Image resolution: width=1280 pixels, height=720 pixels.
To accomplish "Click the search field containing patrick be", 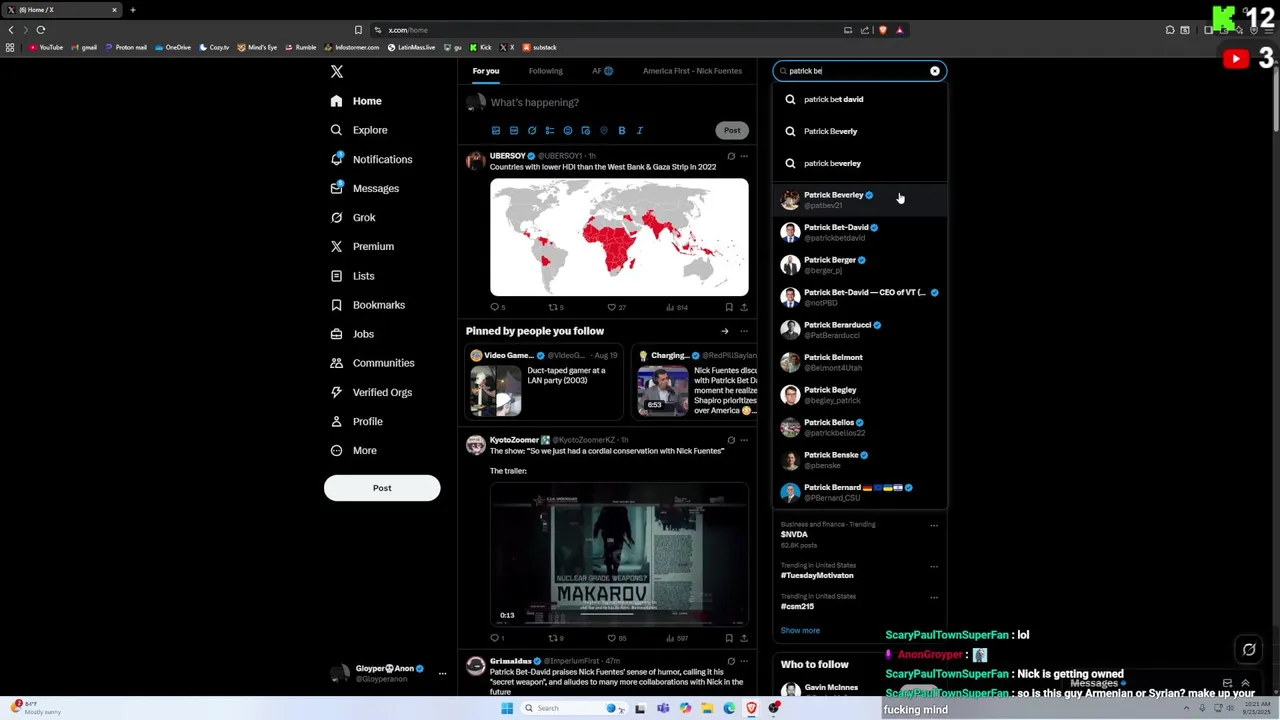I will pos(858,71).
